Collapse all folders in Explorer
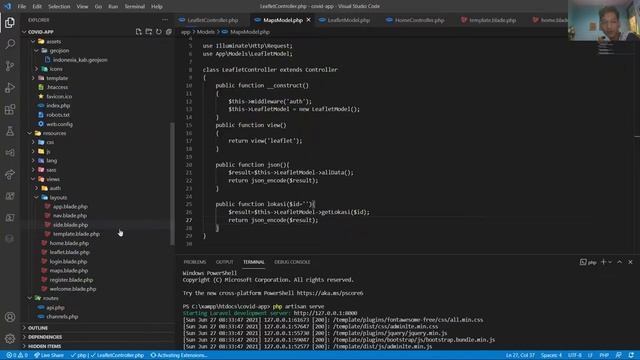The width and height of the screenshot is (640, 360). pos(169,32)
